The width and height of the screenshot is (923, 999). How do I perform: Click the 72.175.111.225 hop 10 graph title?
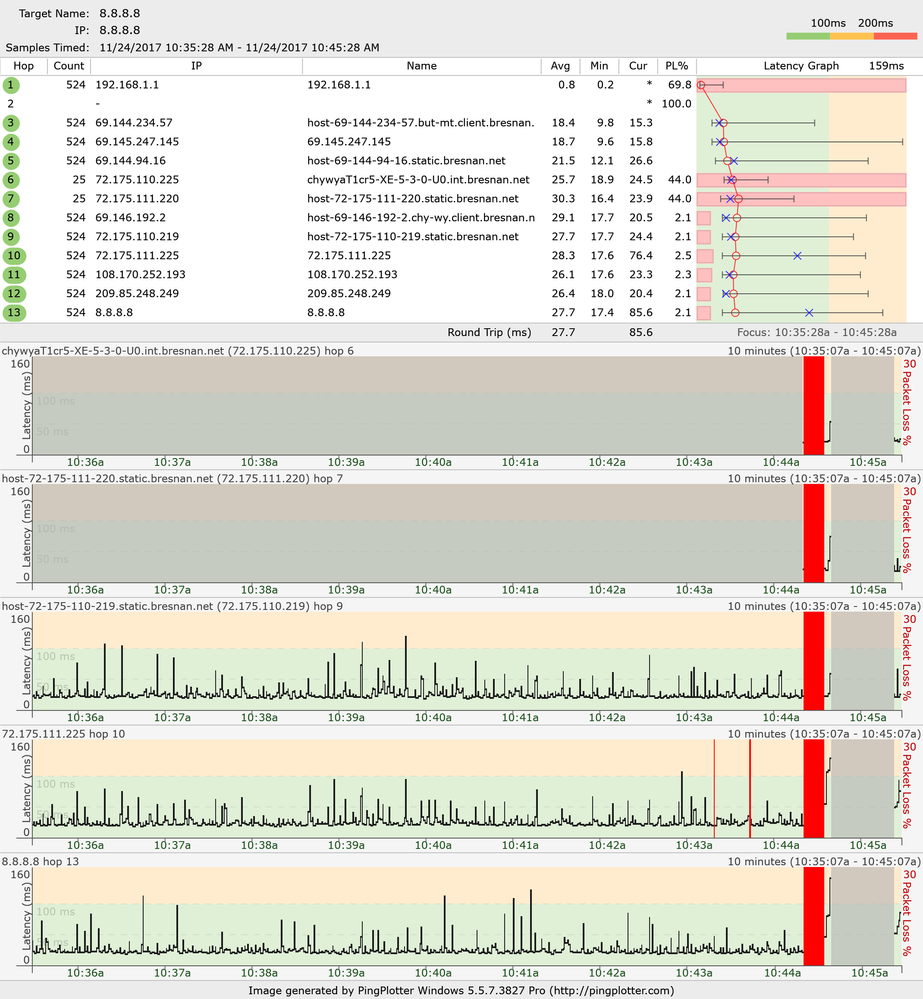(64, 734)
